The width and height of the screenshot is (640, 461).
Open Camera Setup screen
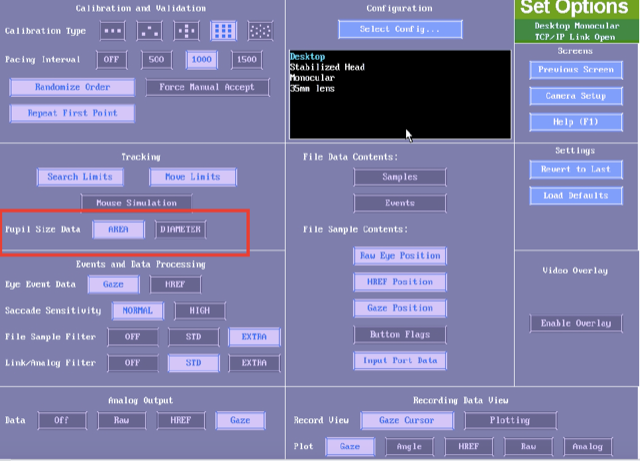(576, 96)
